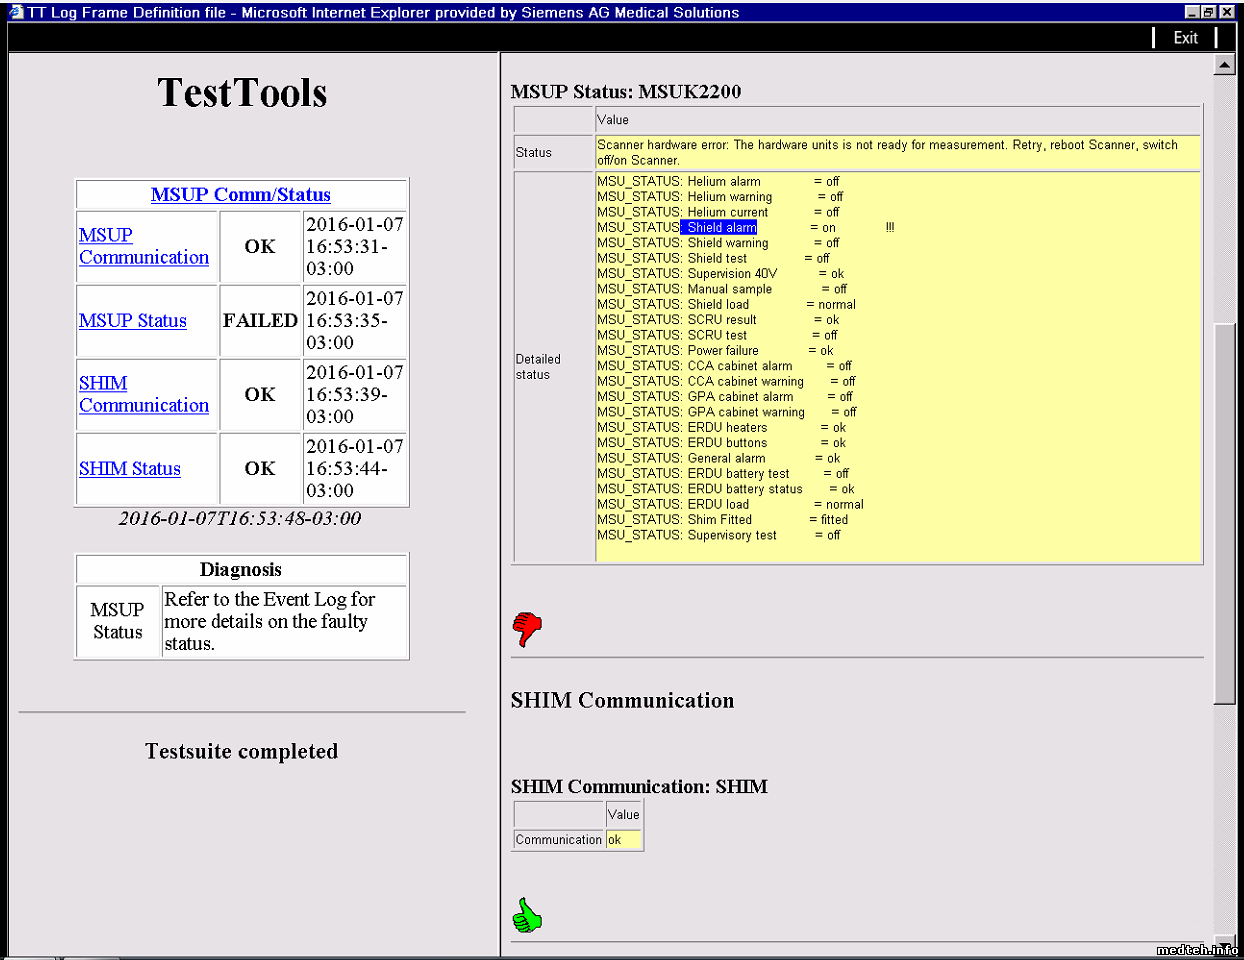The image size is (1244, 960).
Task: Open the Internet Explorer title bar icon
Action: 16,12
